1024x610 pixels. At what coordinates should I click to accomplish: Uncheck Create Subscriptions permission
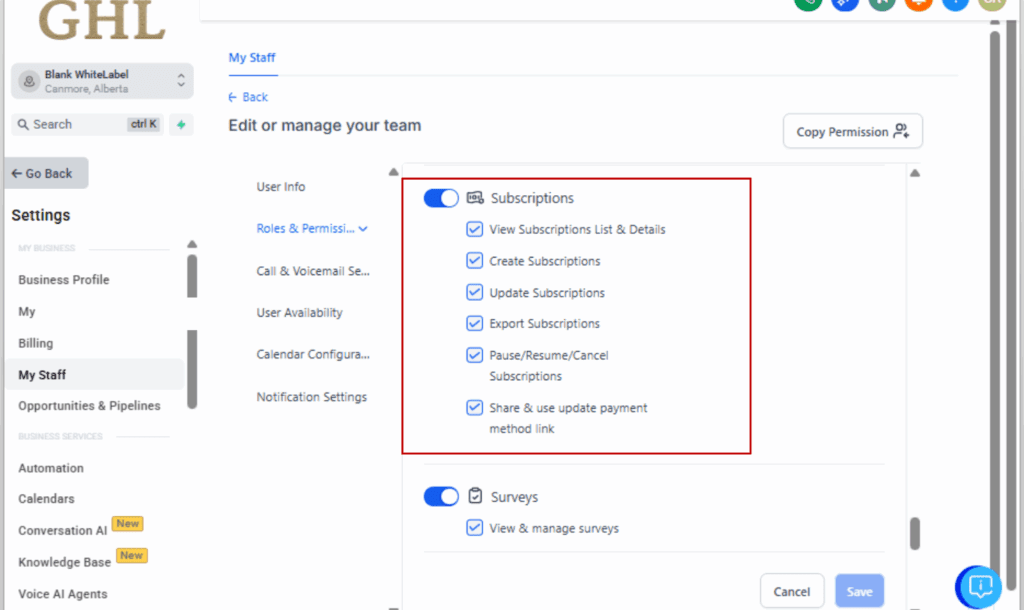[x=475, y=261]
